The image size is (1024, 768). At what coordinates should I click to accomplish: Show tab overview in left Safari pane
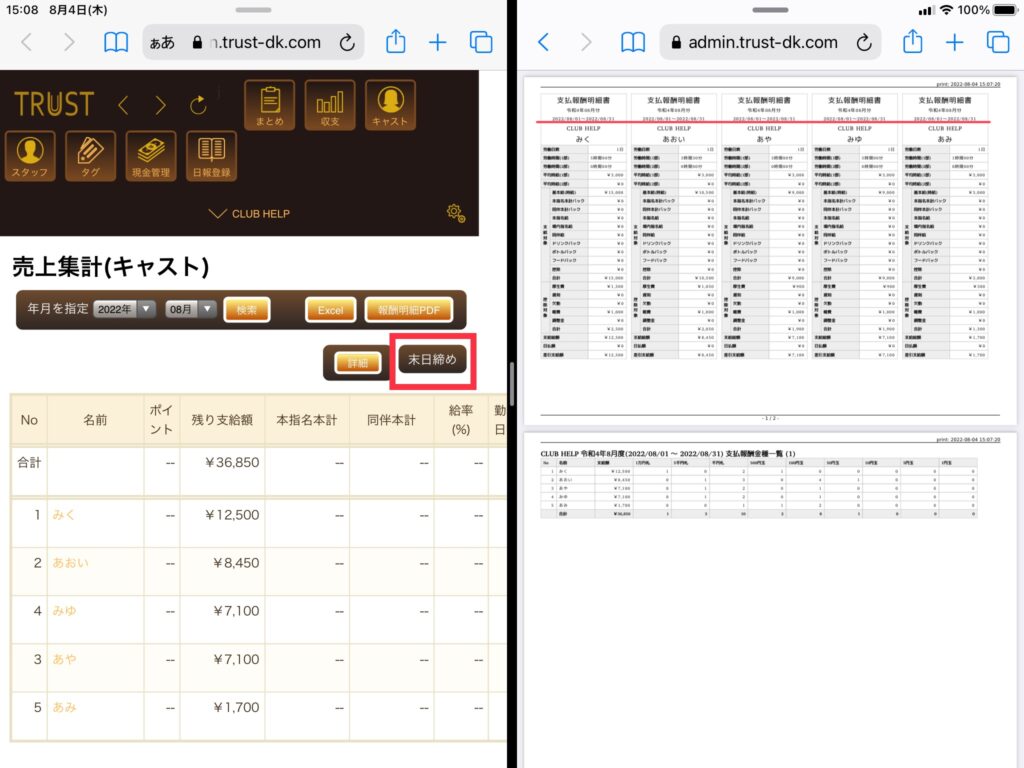coord(481,42)
